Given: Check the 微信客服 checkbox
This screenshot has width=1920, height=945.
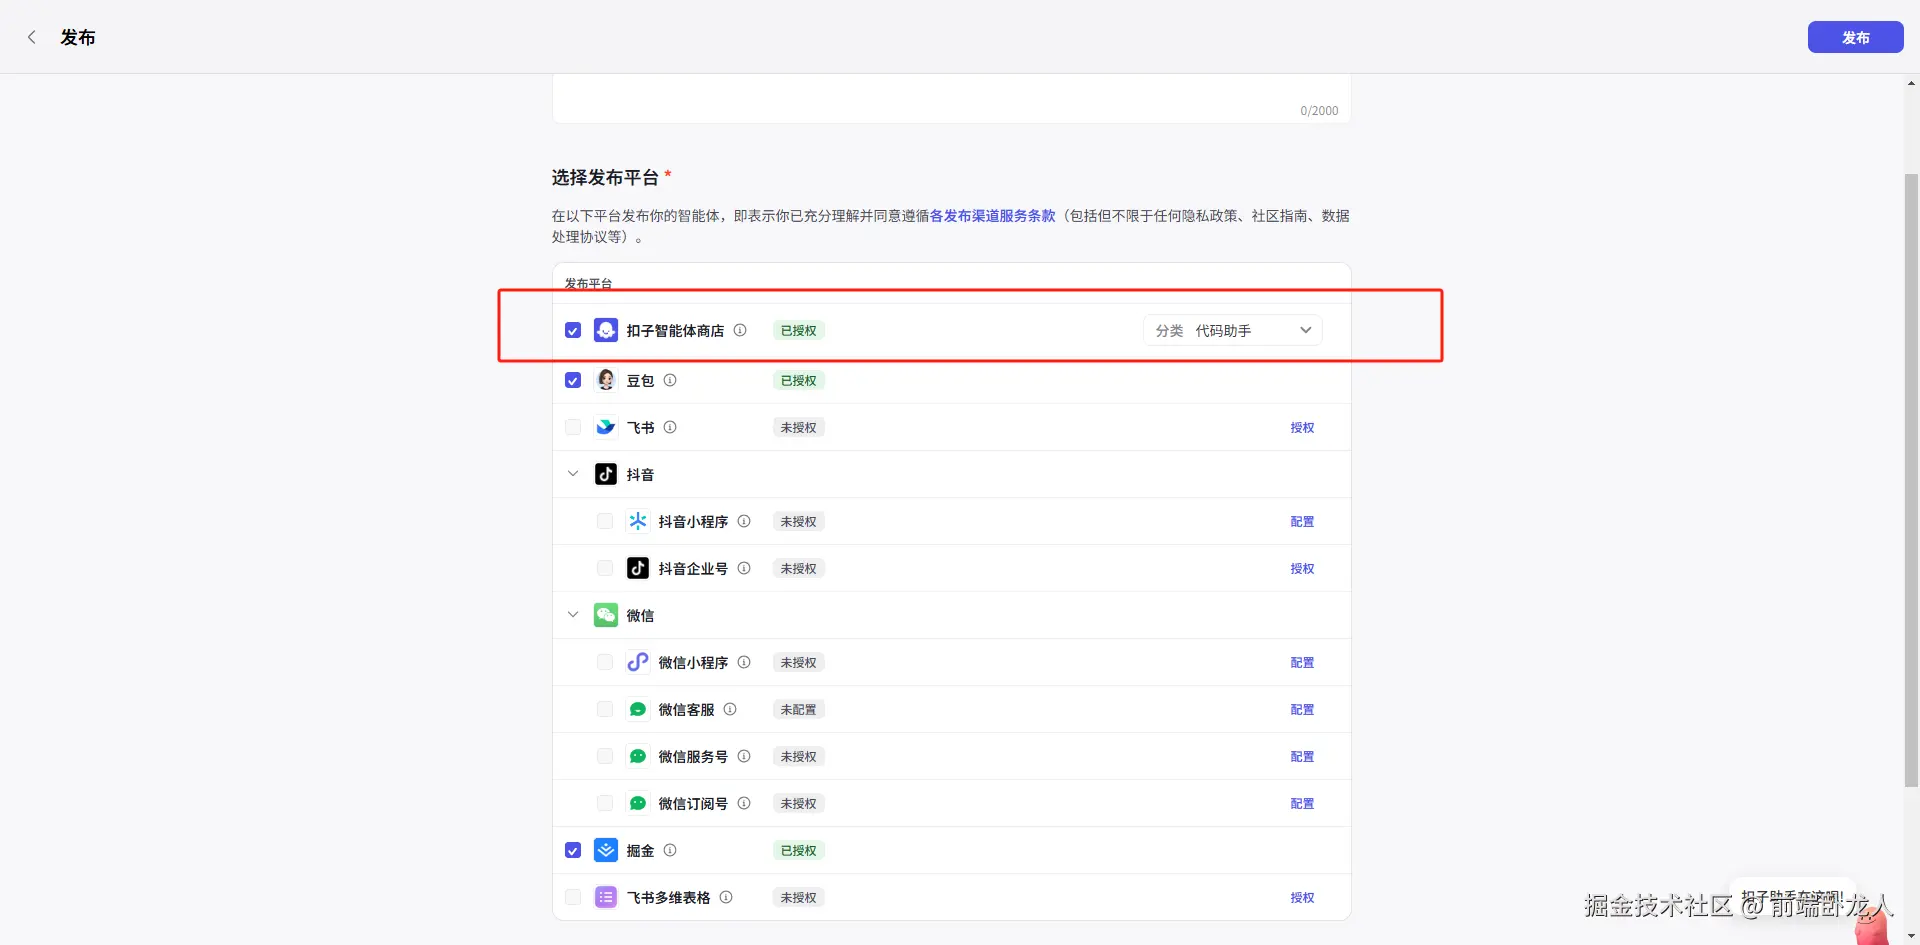Looking at the screenshot, I should pos(605,709).
